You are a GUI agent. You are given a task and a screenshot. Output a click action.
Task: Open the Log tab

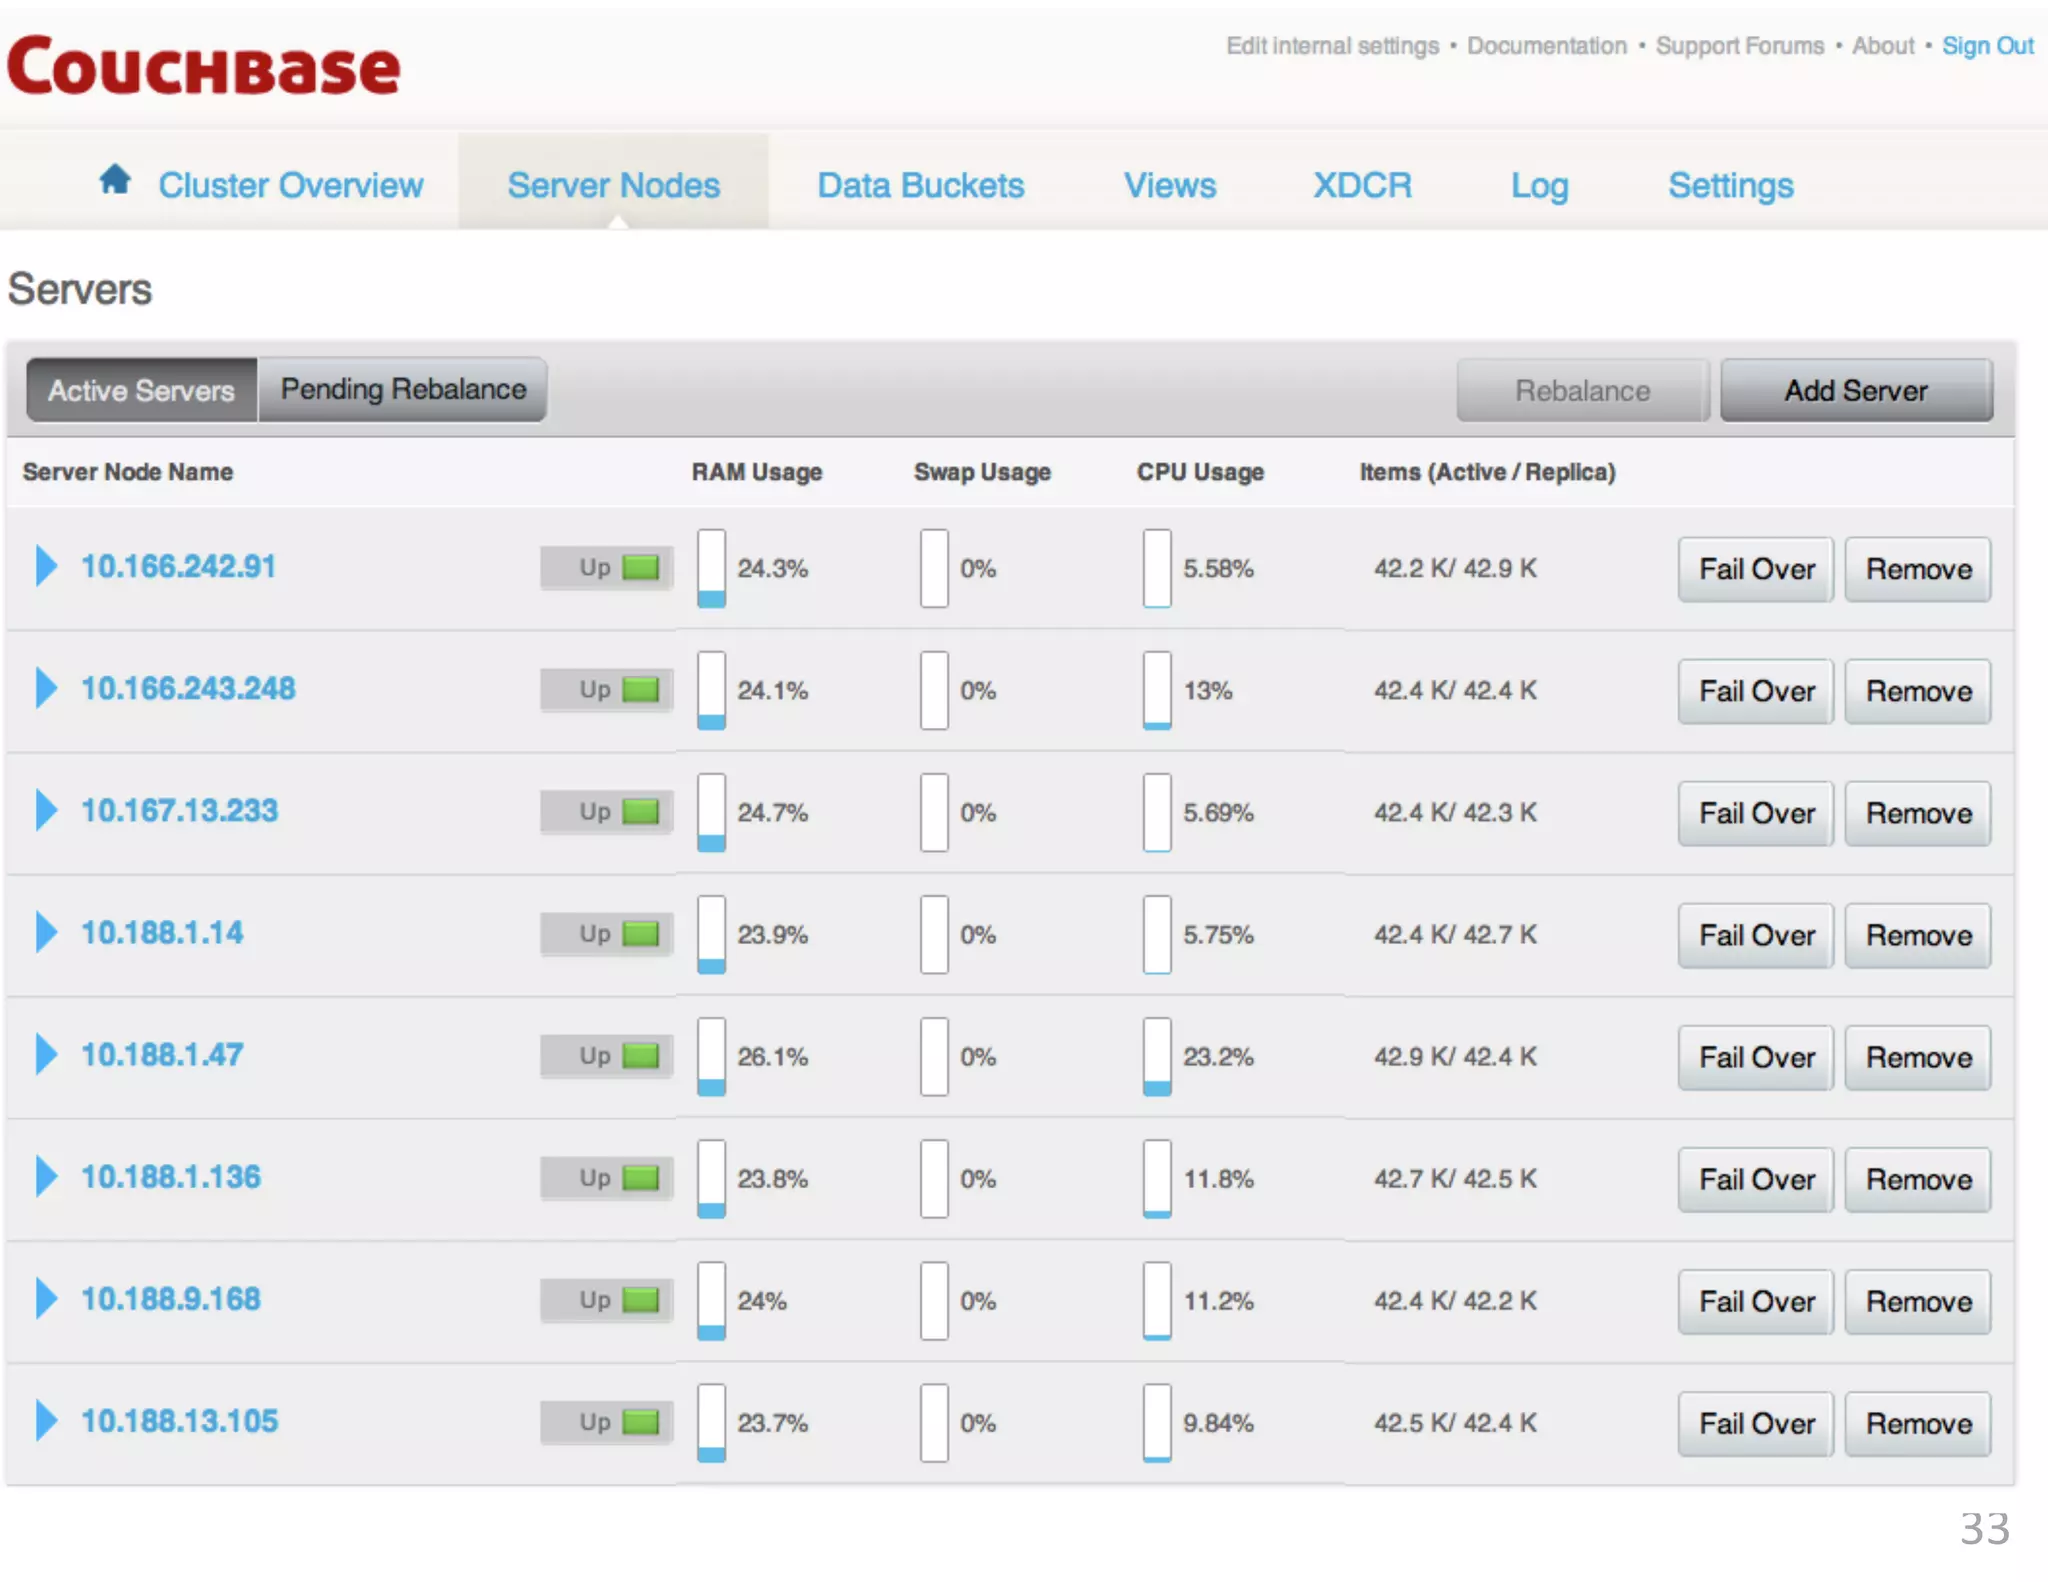pyautogui.click(x=1540, y=186)
